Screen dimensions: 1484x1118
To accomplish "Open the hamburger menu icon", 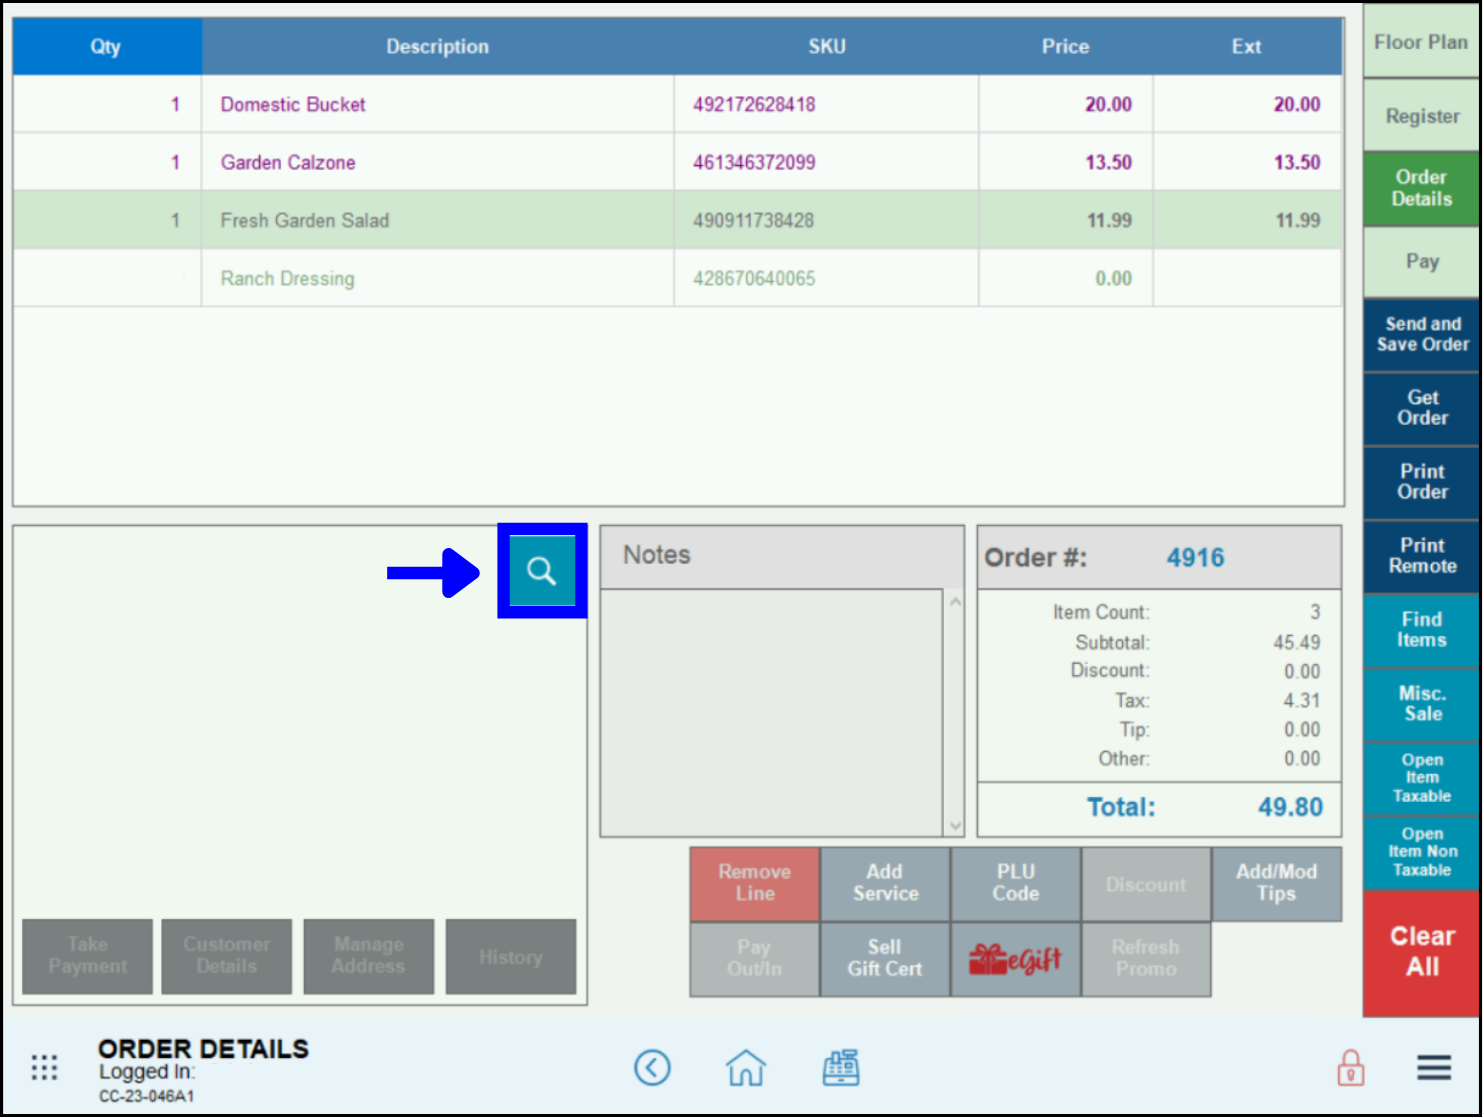I will (1433, 1067).
